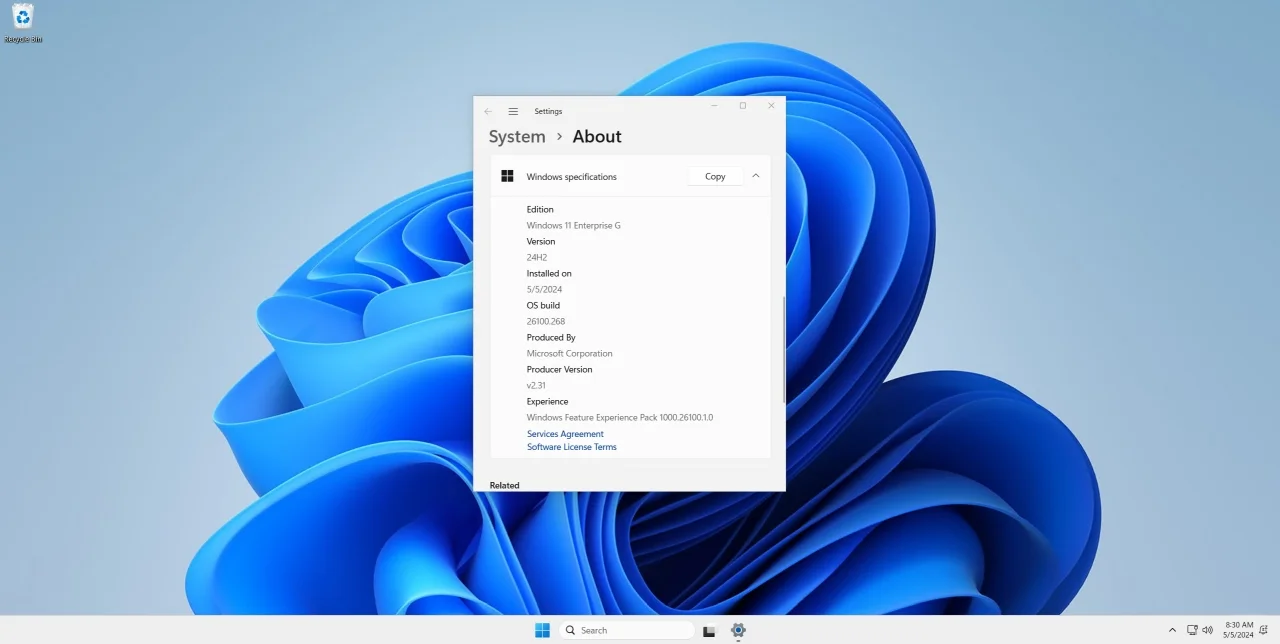Open the Services Agreement link
Image resolution: width=1280 pixels, height=644 pixels.
pyautogui.click(x=565, y=433)
